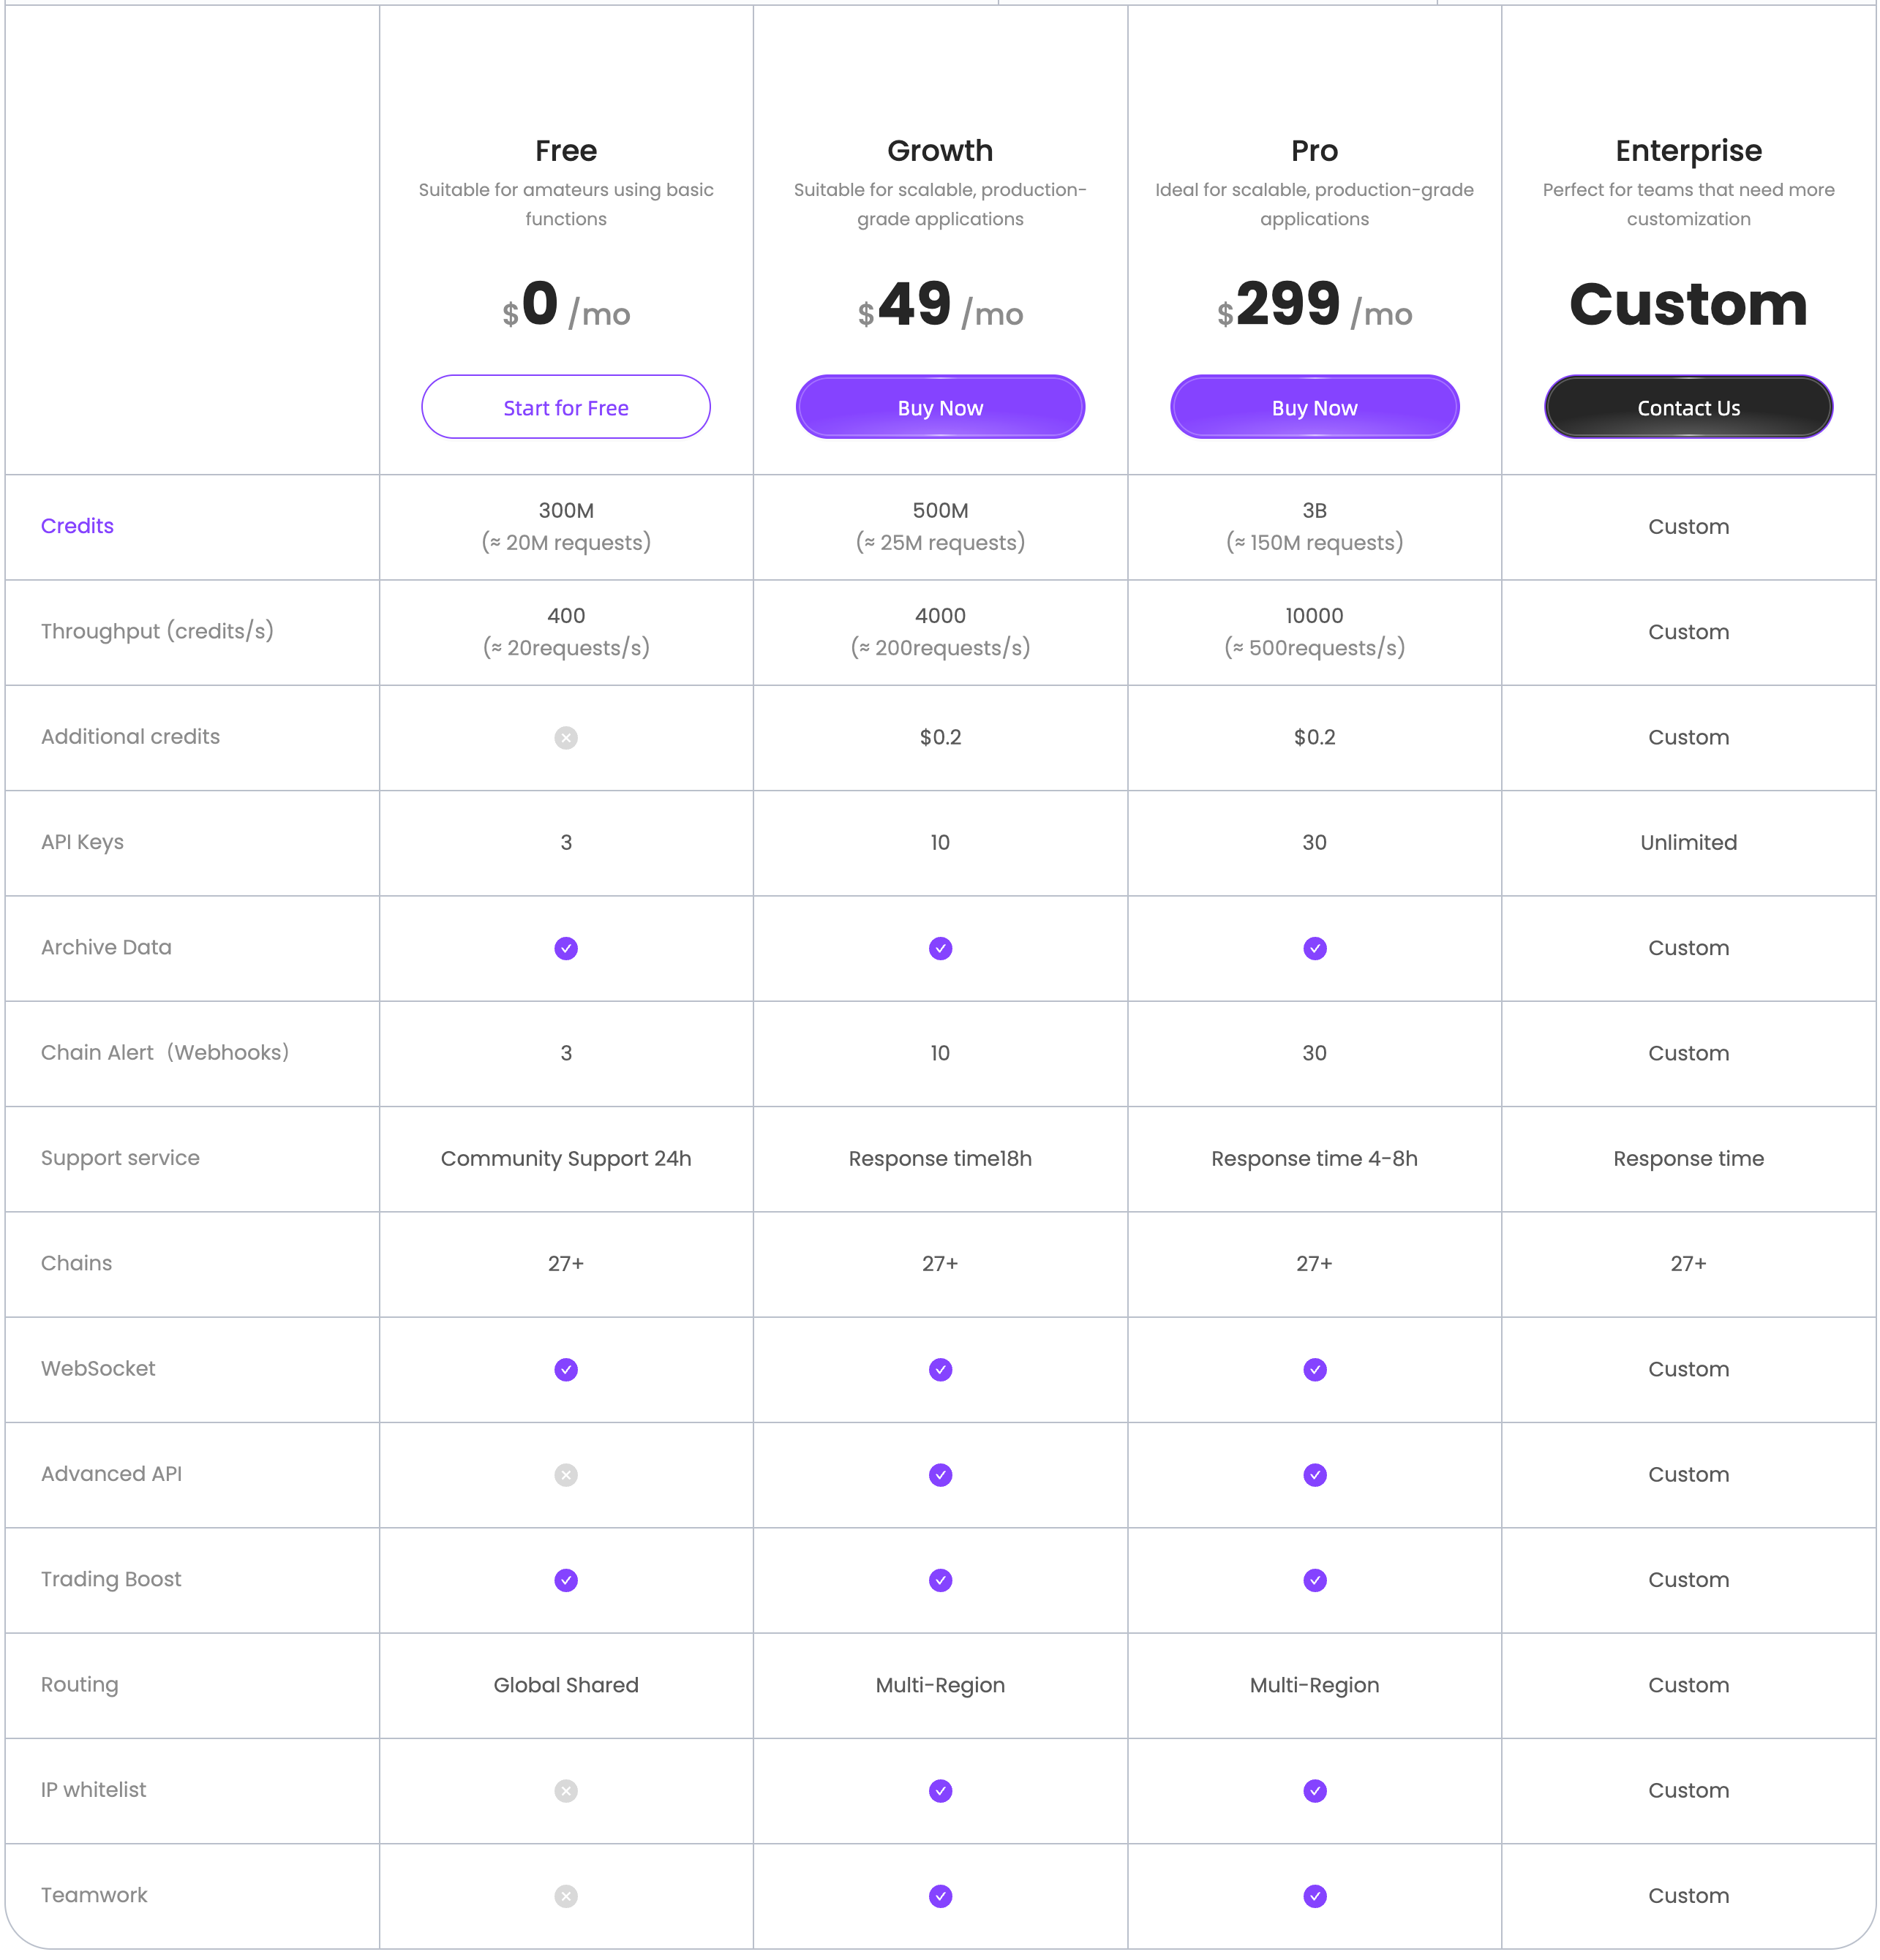Select the Credits row label
Screen dimensions: 1880x1960
77,526
